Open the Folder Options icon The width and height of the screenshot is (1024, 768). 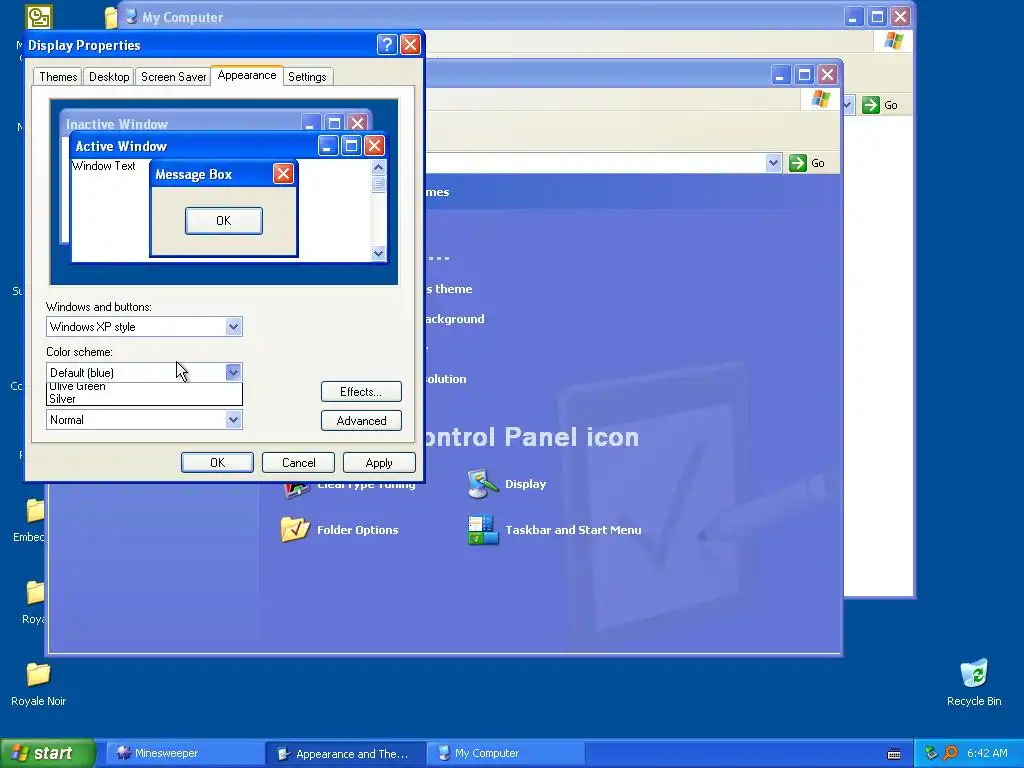[295, 530]
